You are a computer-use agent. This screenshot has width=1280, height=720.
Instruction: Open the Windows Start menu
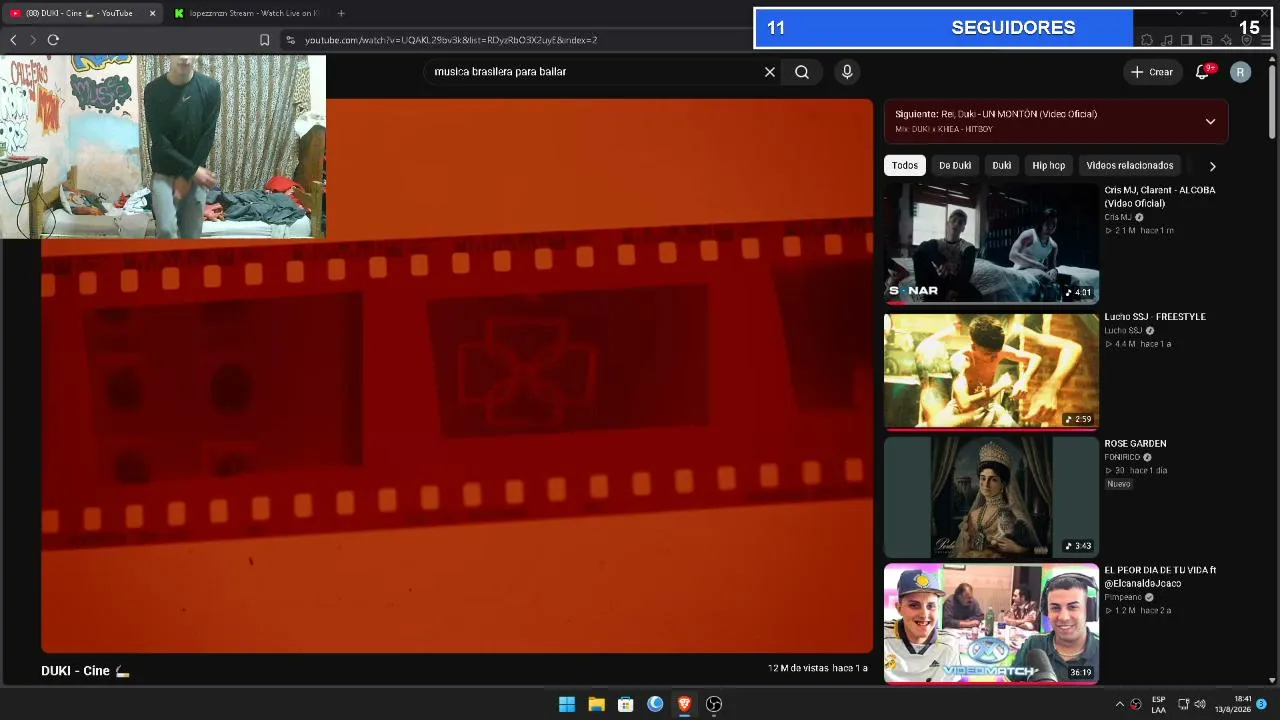pos(567,704)
